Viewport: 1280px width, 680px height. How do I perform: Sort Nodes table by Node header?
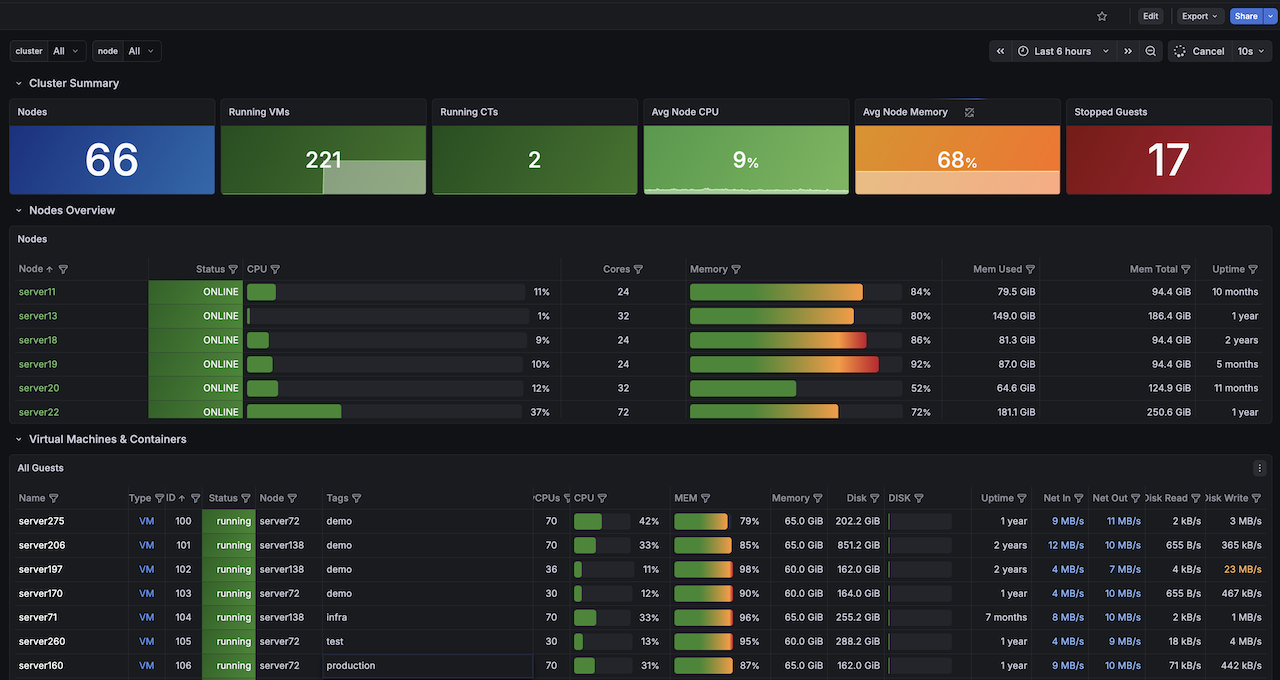click(31, 269)
